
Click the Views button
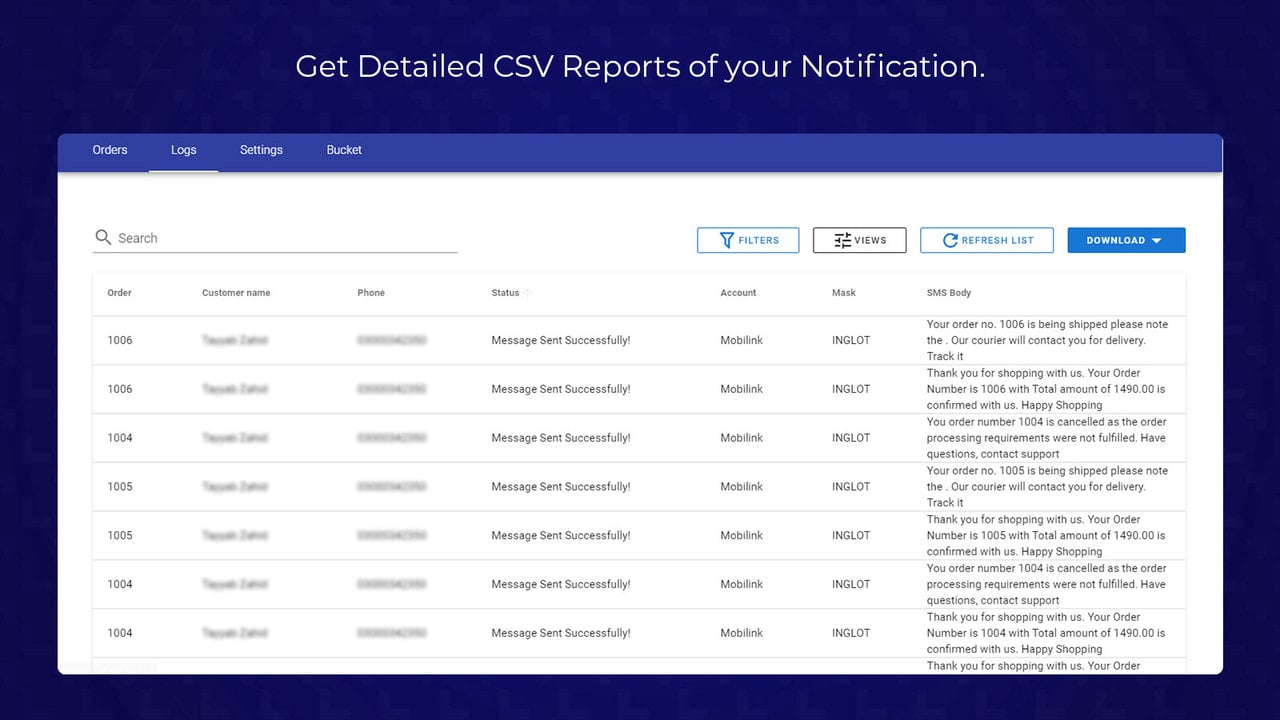860,240
